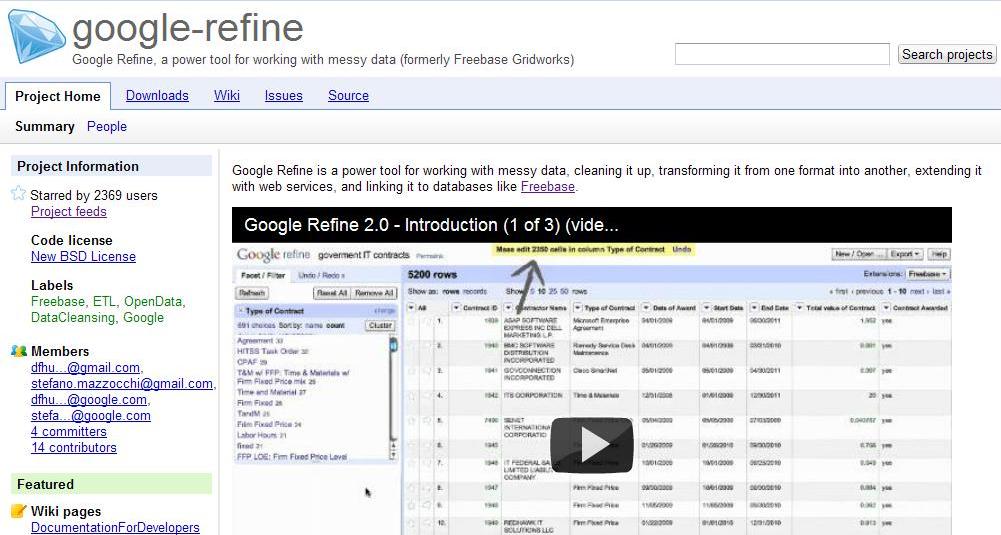The width and height of the screenshot is (1001, 535).
Task: Click the Google label
Action: pos(143,317)
